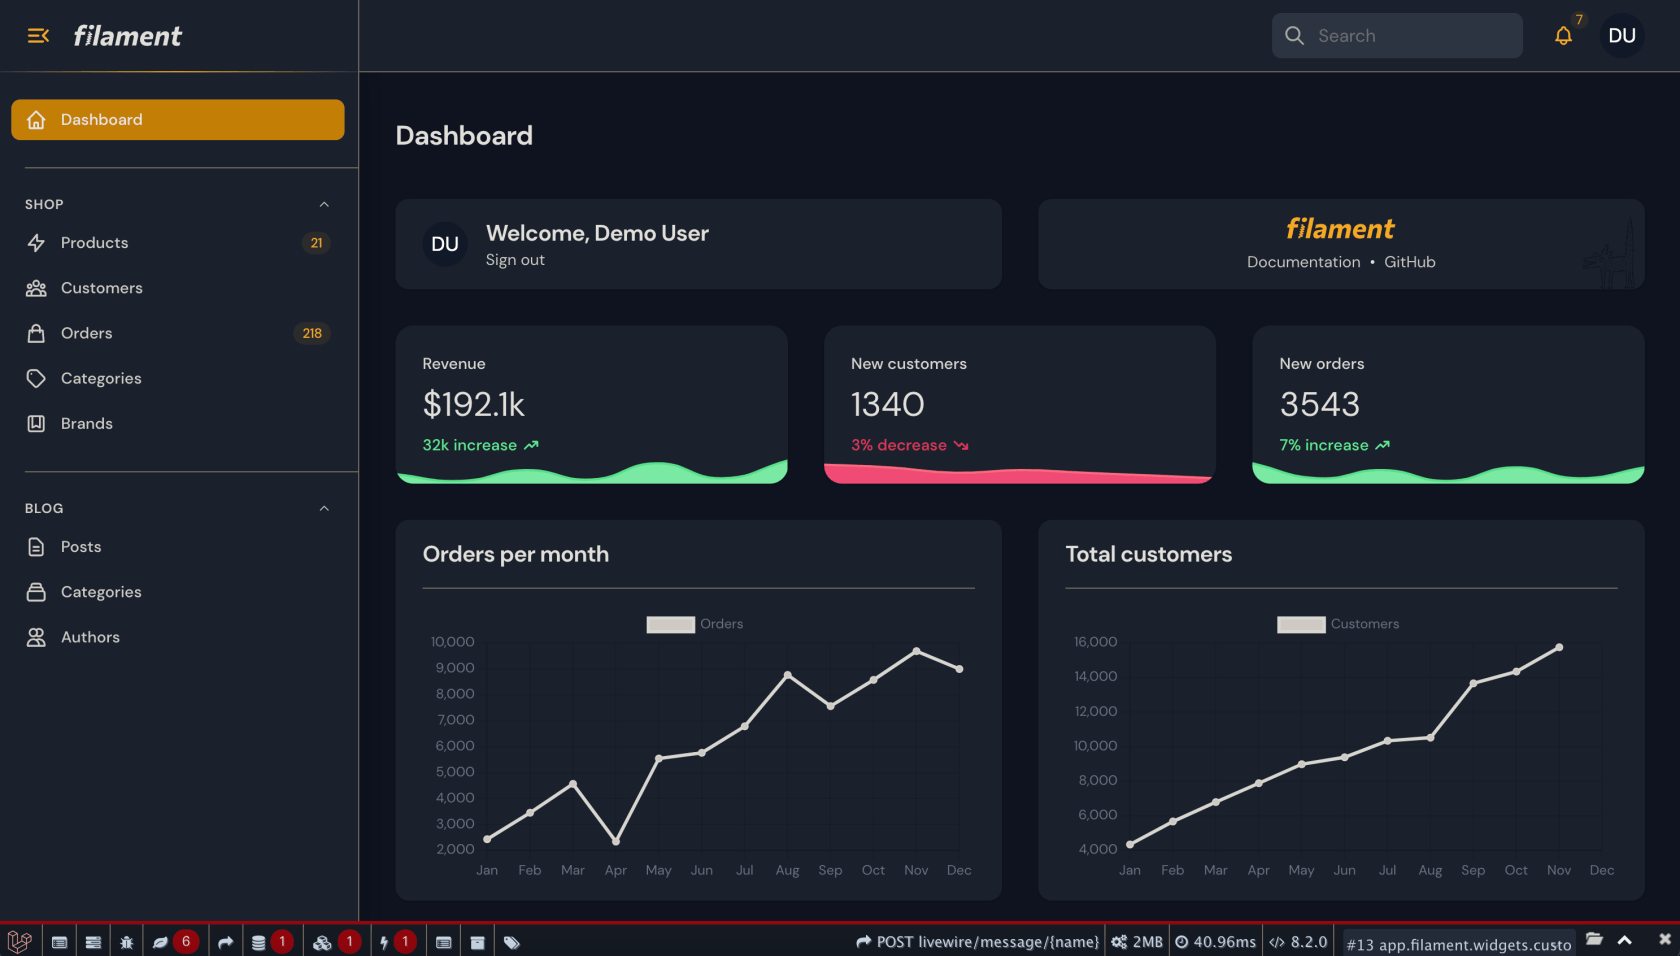Open Authors in the sidebar
Screen dimensions: 1680x956
tap(178, 637)
